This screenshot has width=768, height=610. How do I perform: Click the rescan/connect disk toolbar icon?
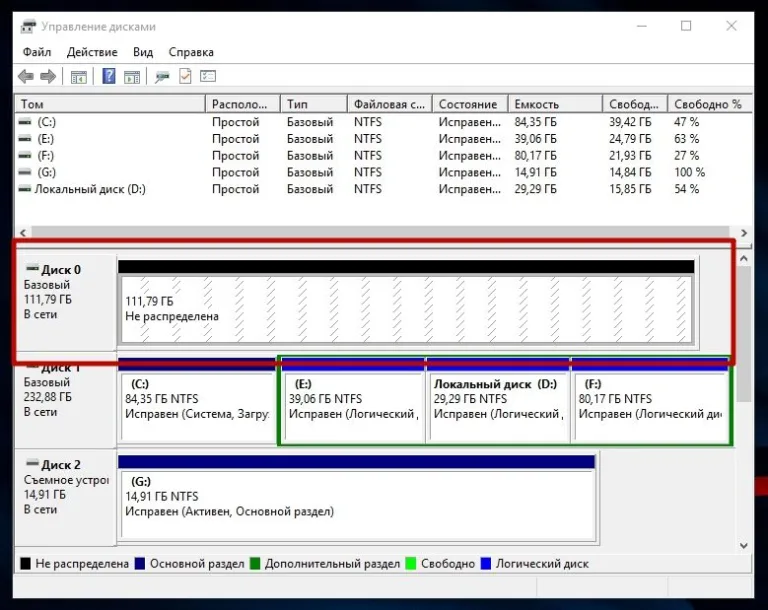point(162,77)
